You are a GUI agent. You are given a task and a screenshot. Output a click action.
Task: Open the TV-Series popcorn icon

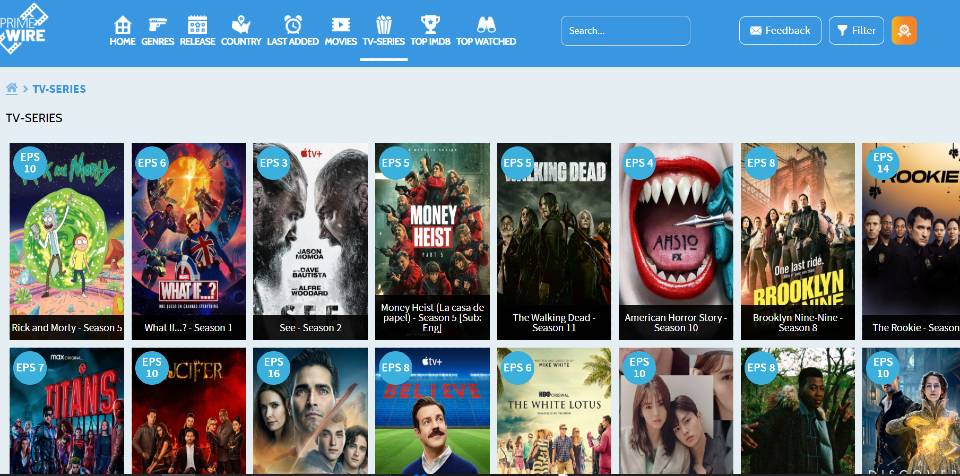384,25
